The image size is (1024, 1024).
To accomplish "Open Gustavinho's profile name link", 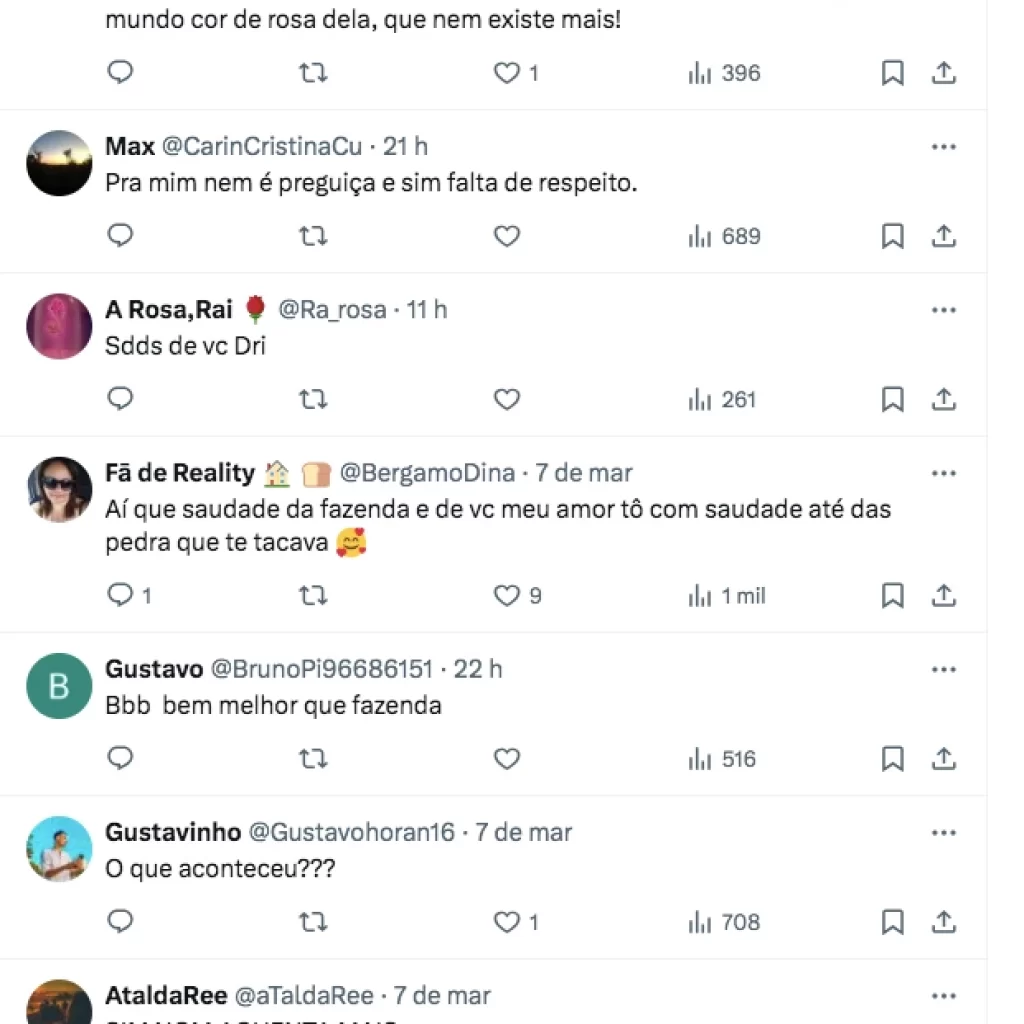I will (173, 832).
